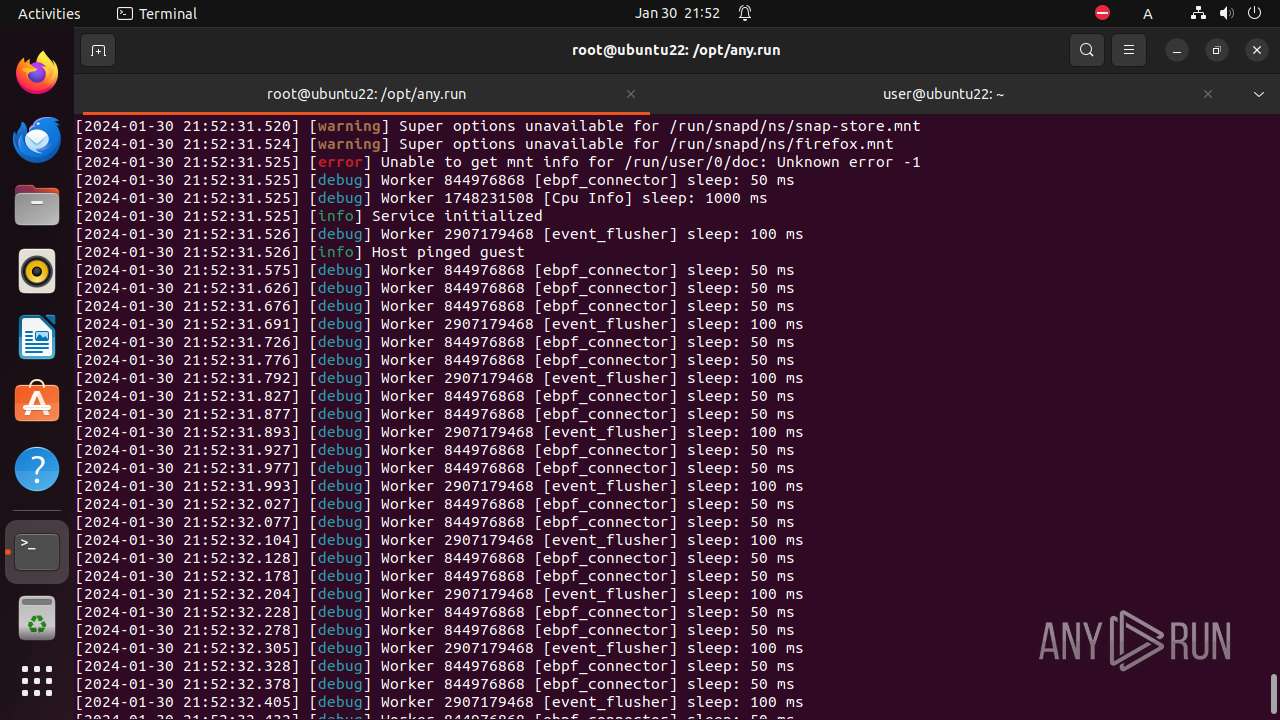Click the 'Unknown error -1' text
Viewport: 1280px width, 720px height.
coord(849,162)
